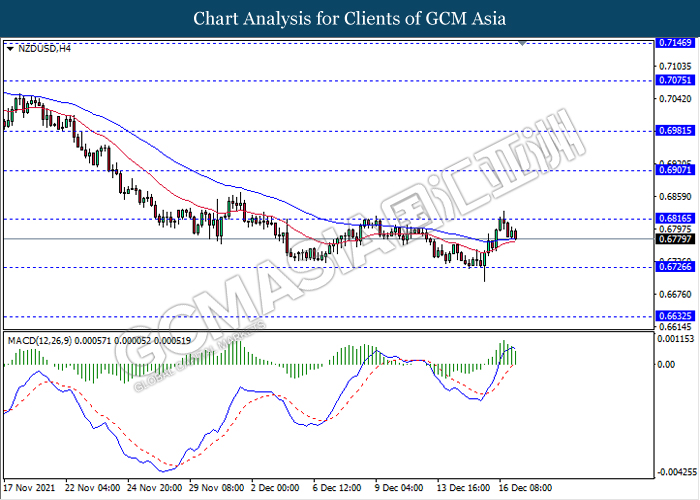700x500 pixels.
Task: Click the current price tag 0.67797
Action: [675, 239]
